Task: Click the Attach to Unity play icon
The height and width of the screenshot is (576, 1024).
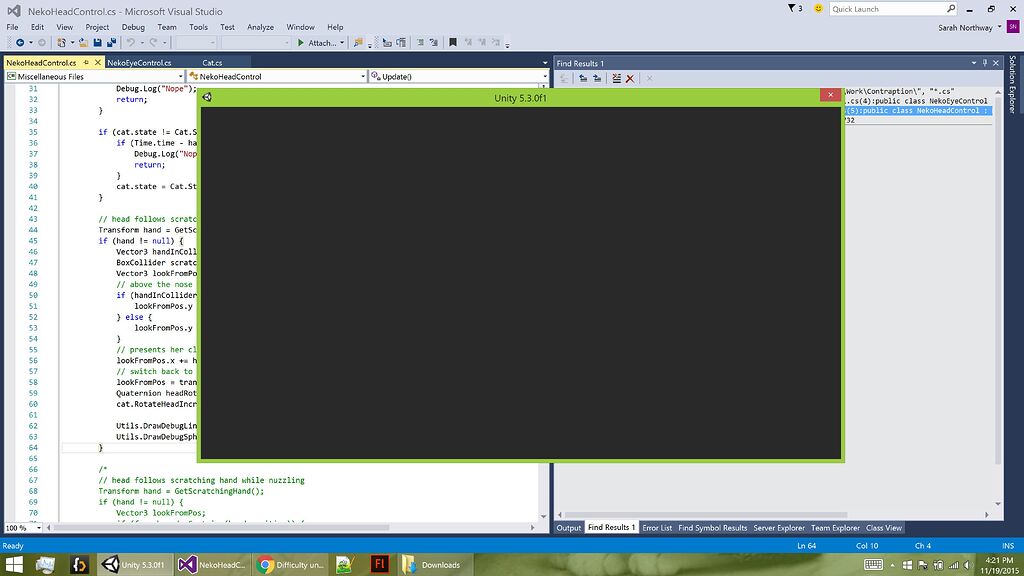Action: [301, 42]
